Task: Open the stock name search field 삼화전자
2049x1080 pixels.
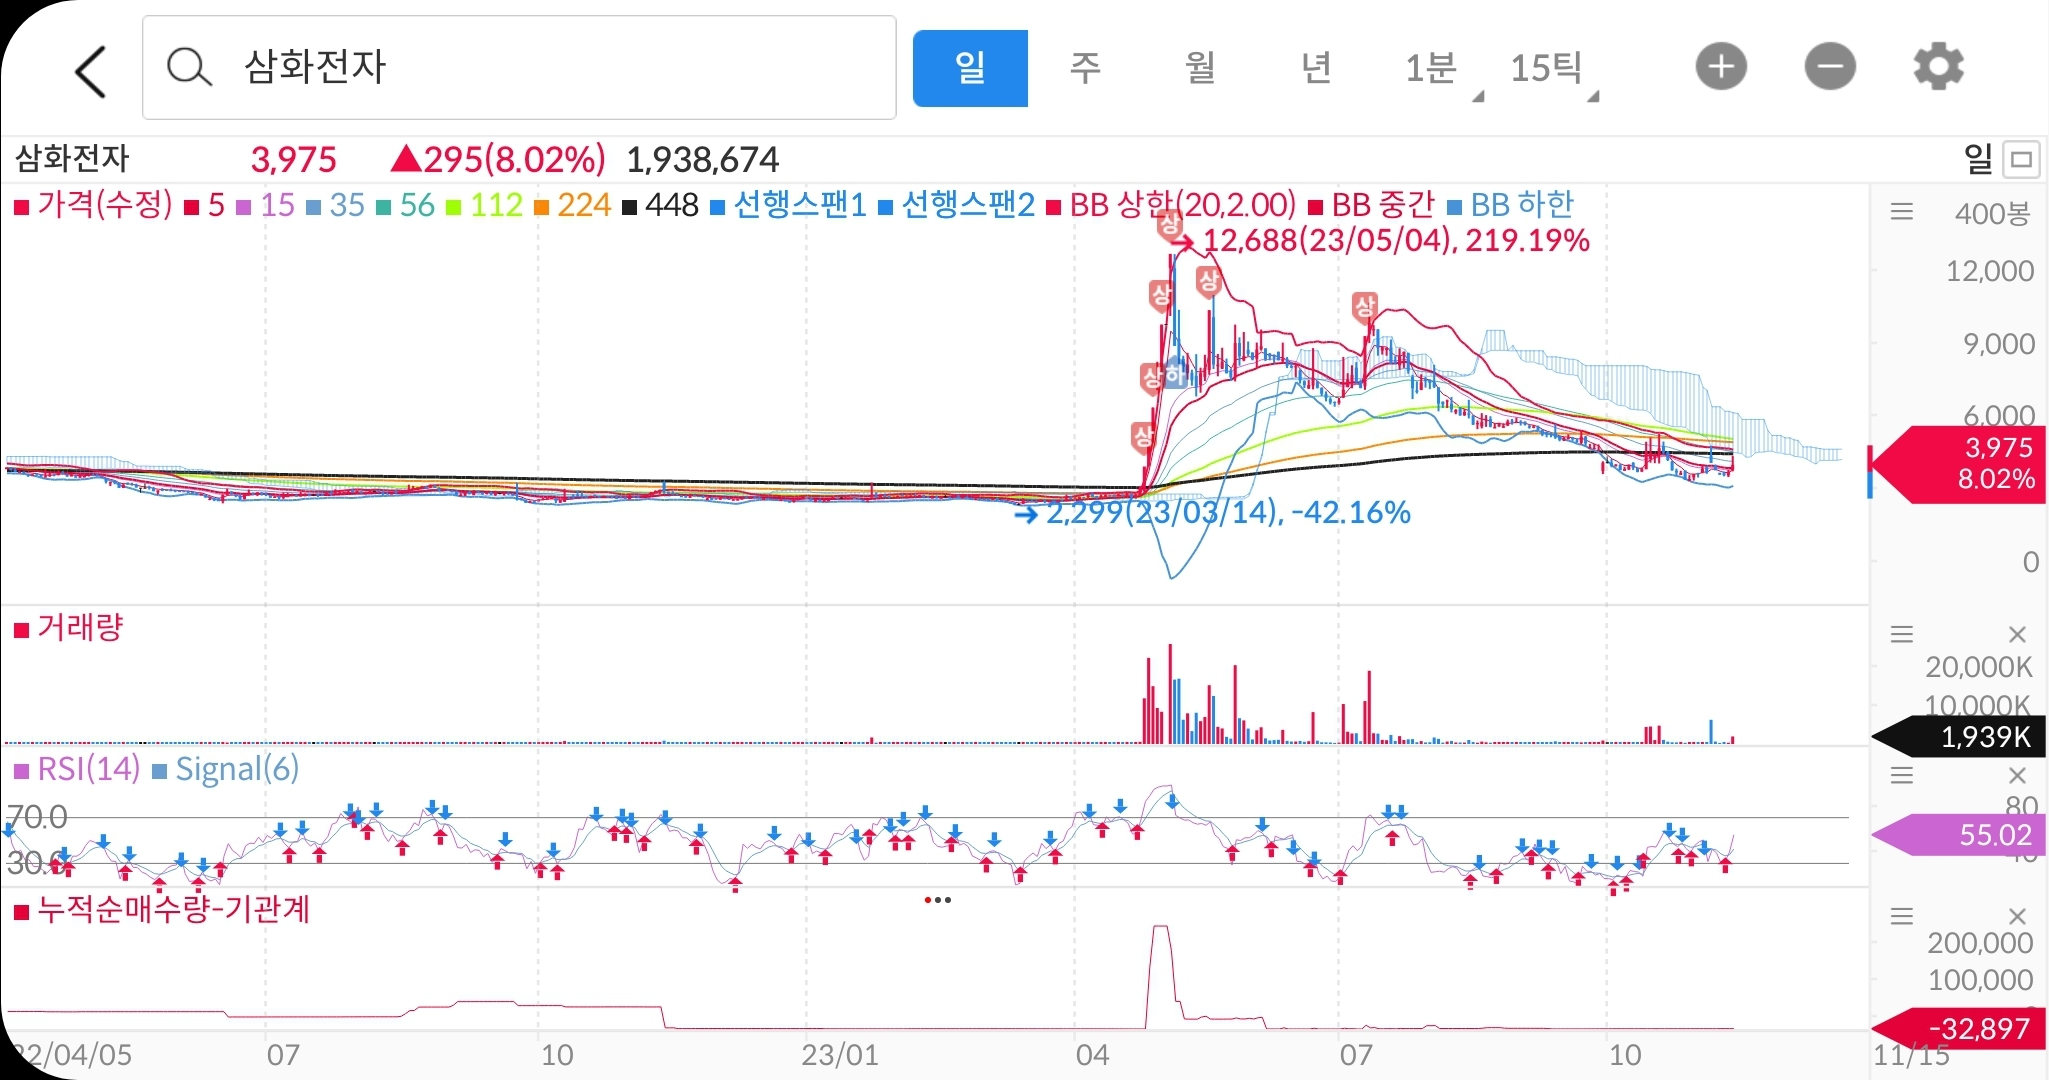Action: [519, 68]
